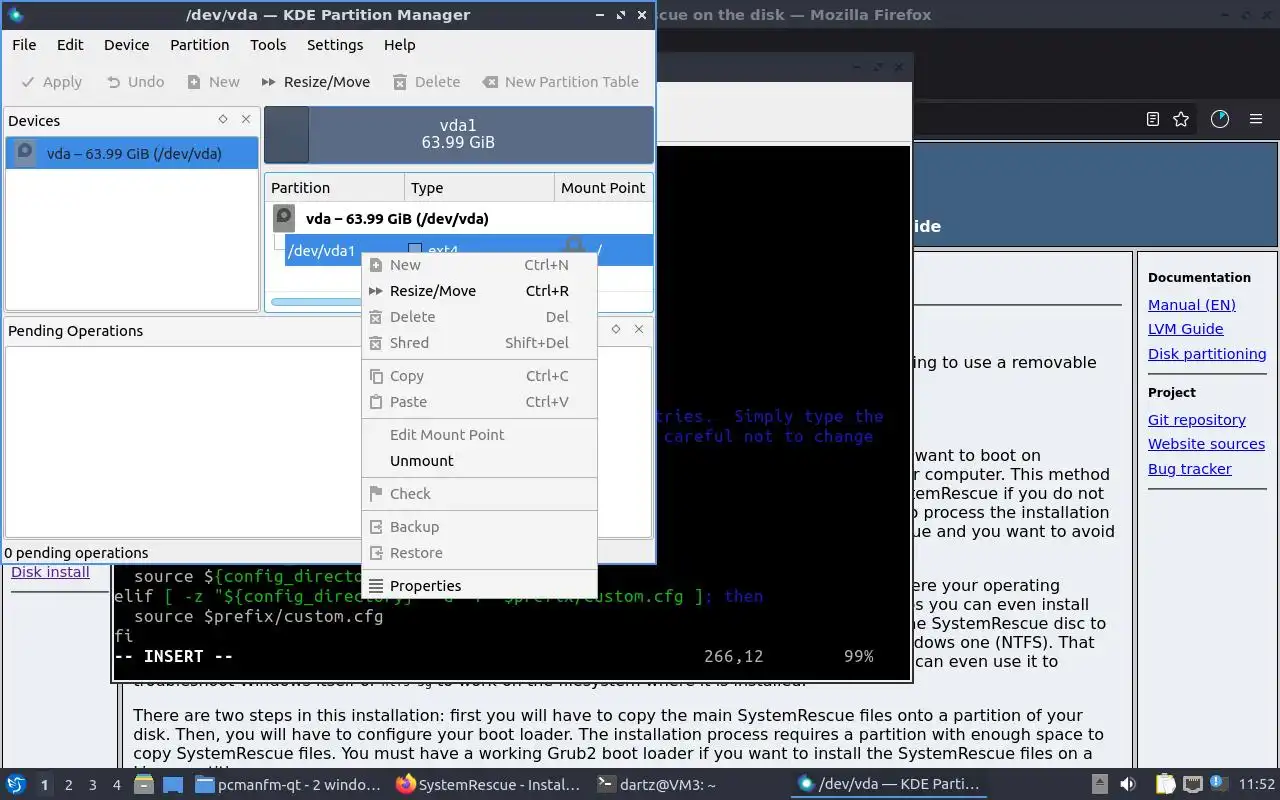Open the Tools menu
Viewport: 1280px width, 800px height.
268,45
